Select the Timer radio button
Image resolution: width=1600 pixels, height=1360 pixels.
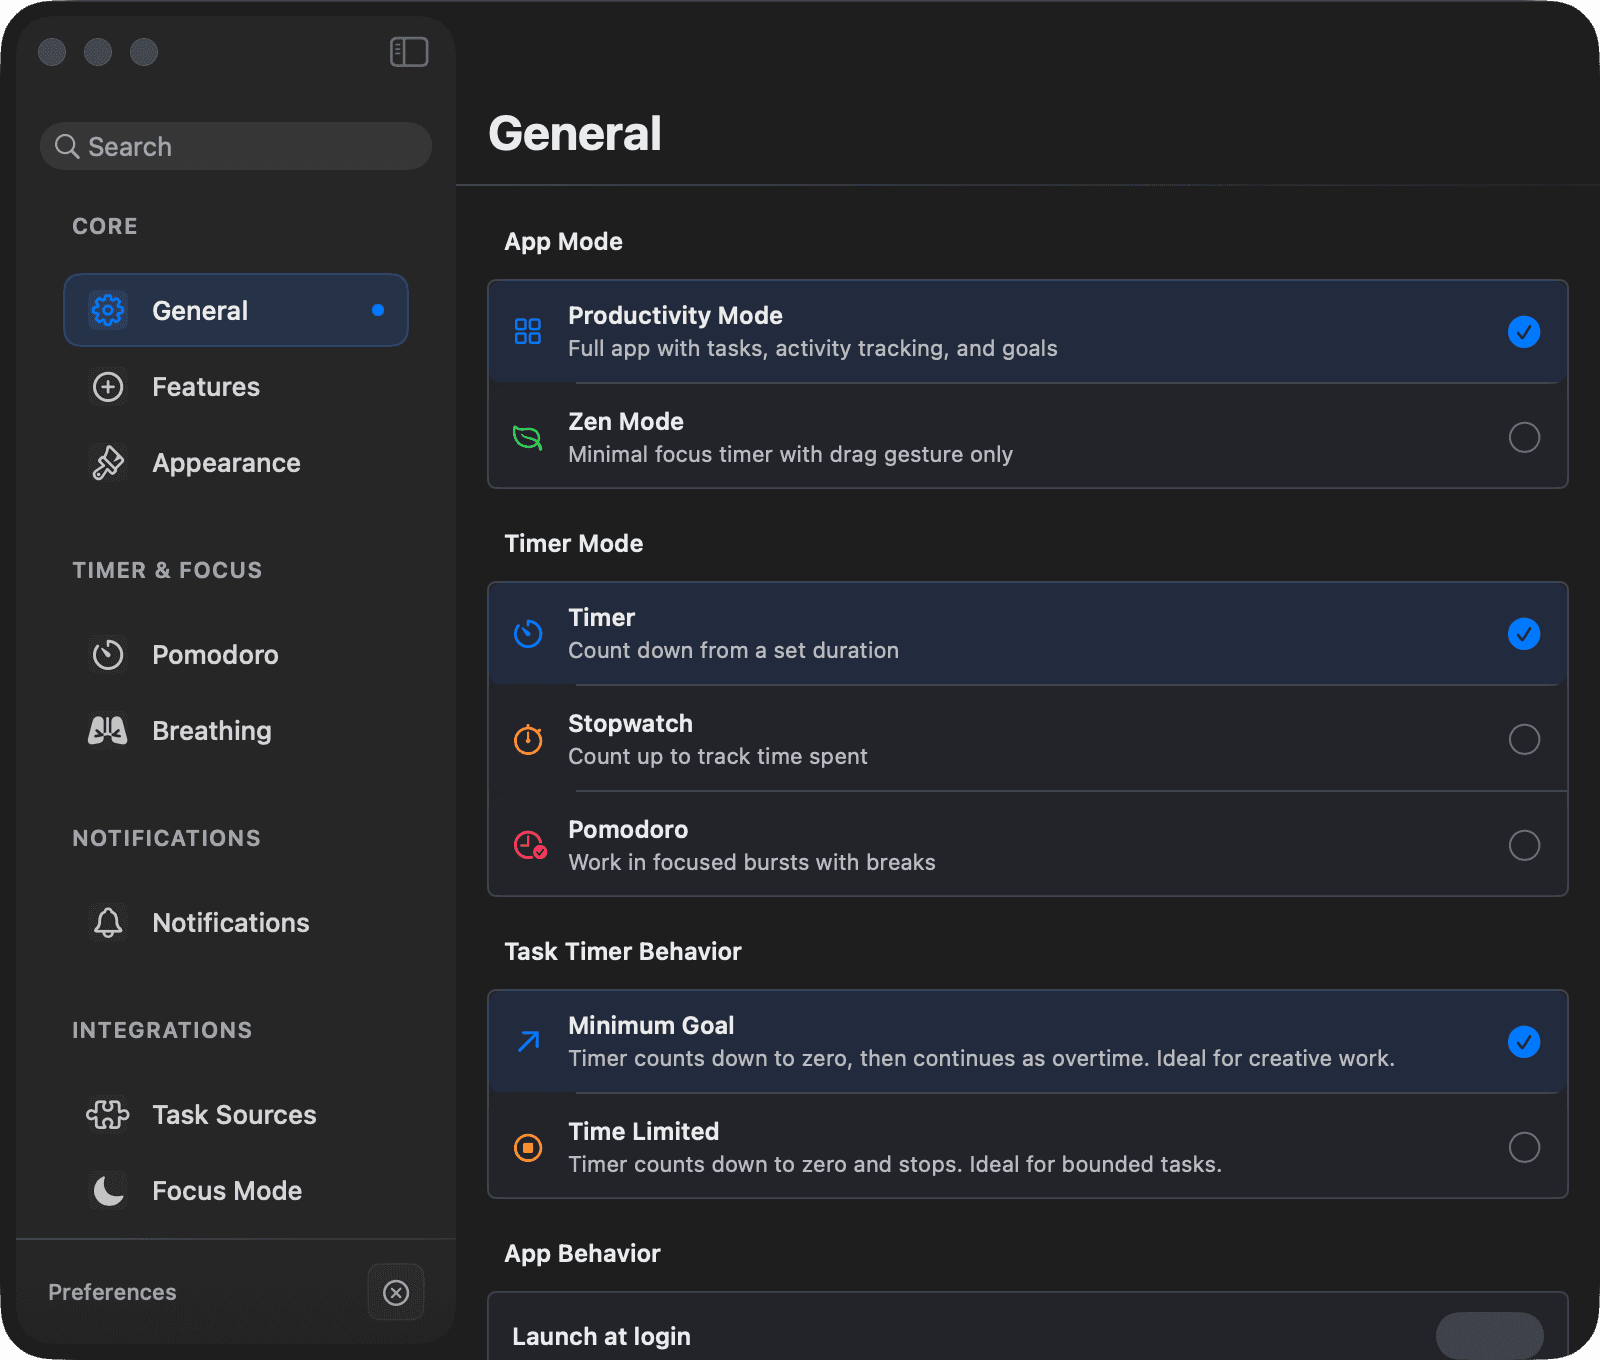(1524, 633)
